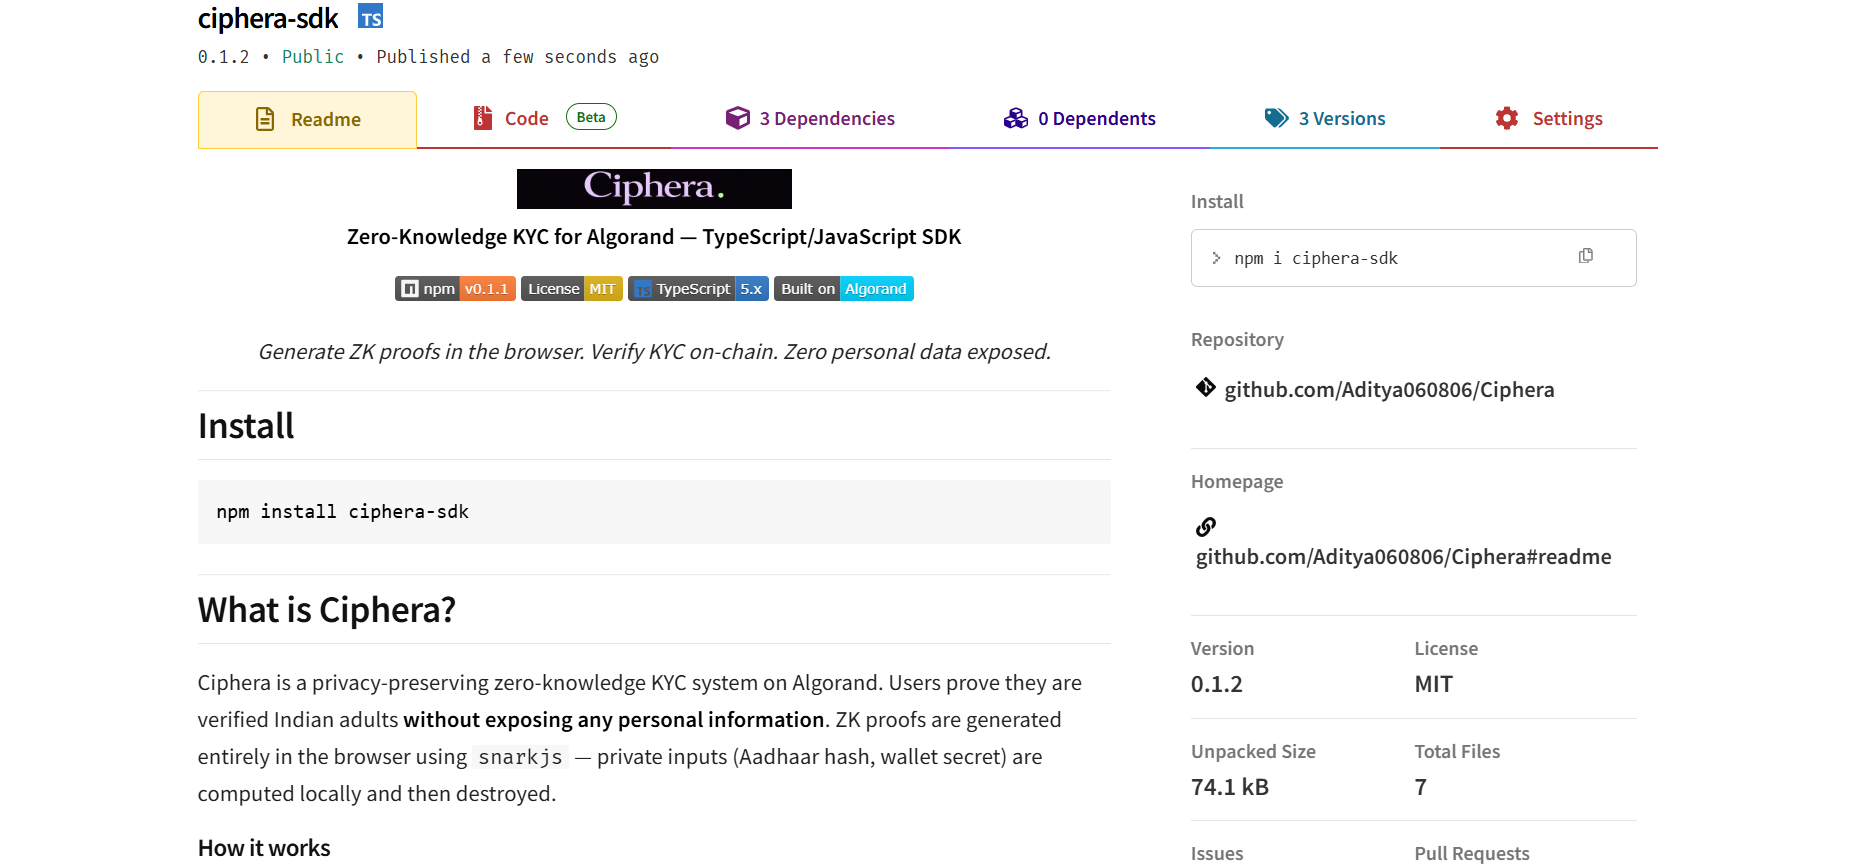Click the Settings gear icon
Screen dimensions: 1864x864
(1507, 118)
